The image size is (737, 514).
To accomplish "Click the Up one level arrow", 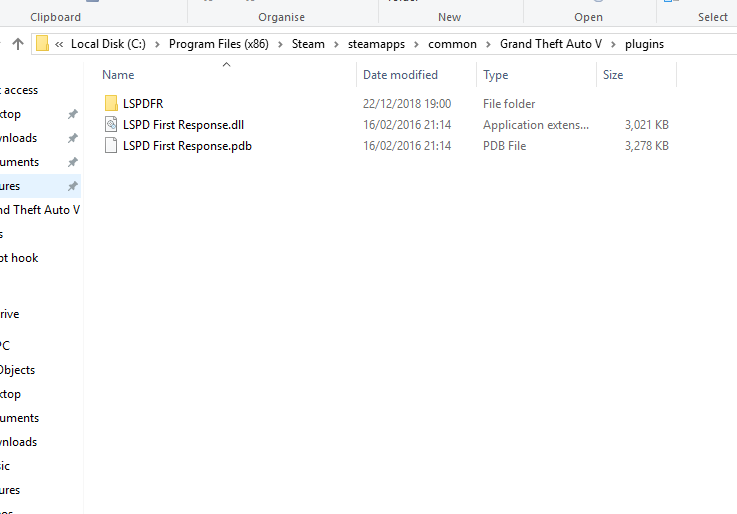I will point(18,44).
